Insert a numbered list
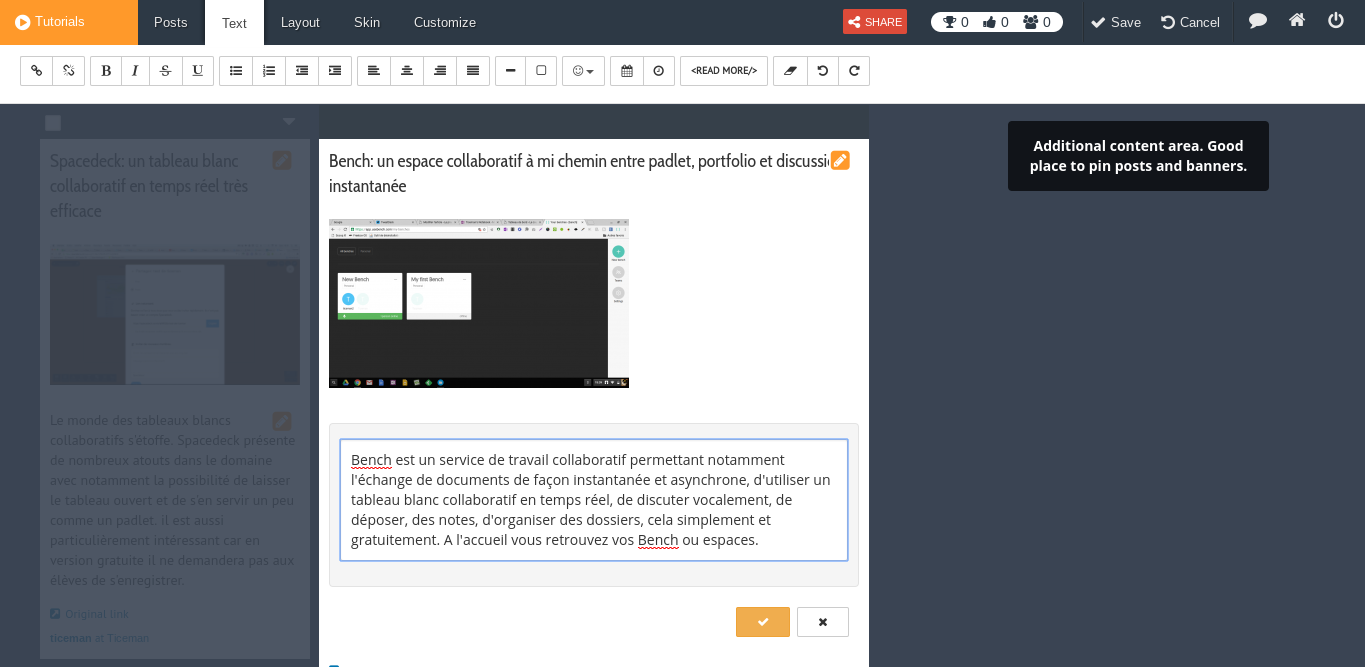The width and height of the screenshot is (1365, 667). pyautogui.click(x=269, y=71)
